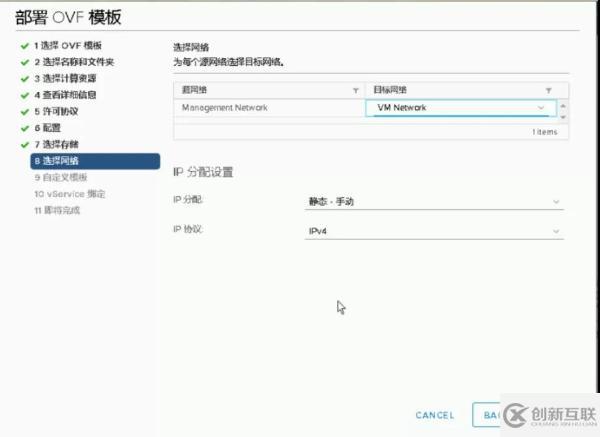This screenshot has height=437, width=600.
Task: Click the scroll down arrow of network table
Action: click(x=563, y=117)
